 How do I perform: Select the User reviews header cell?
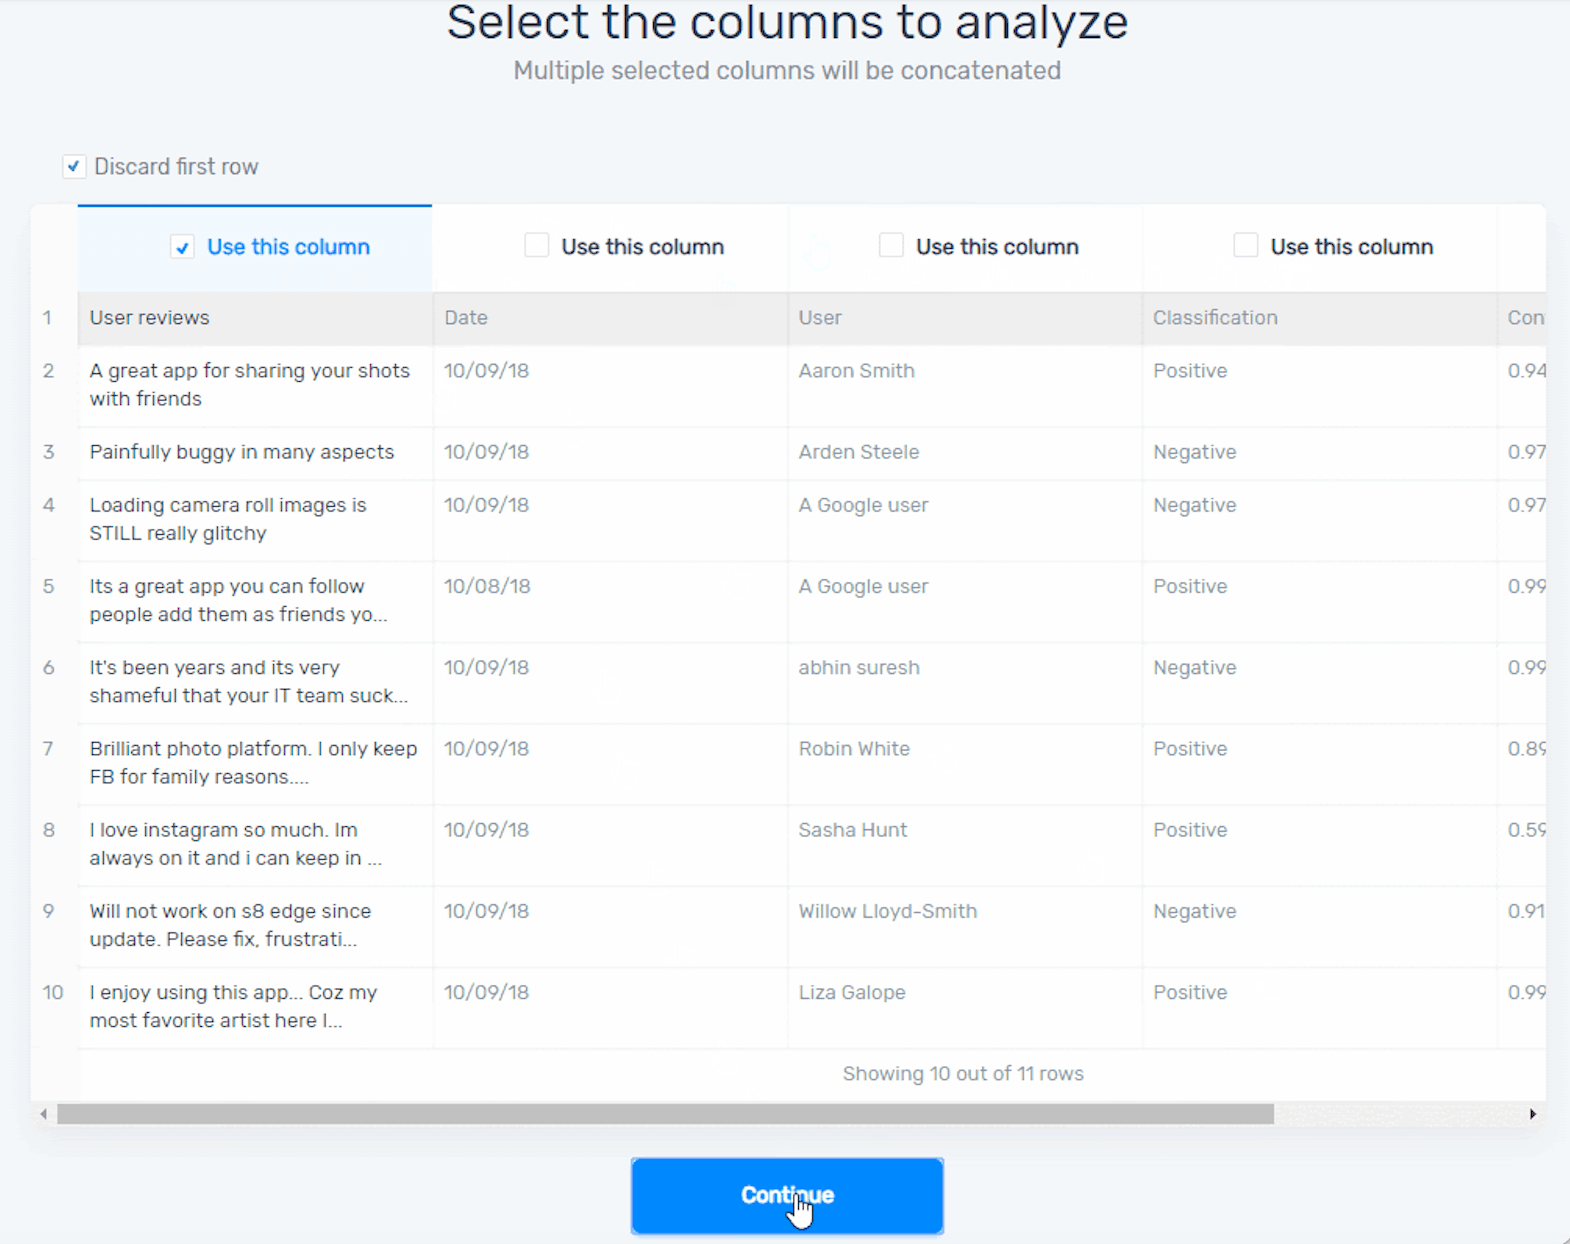click(150, 318)
